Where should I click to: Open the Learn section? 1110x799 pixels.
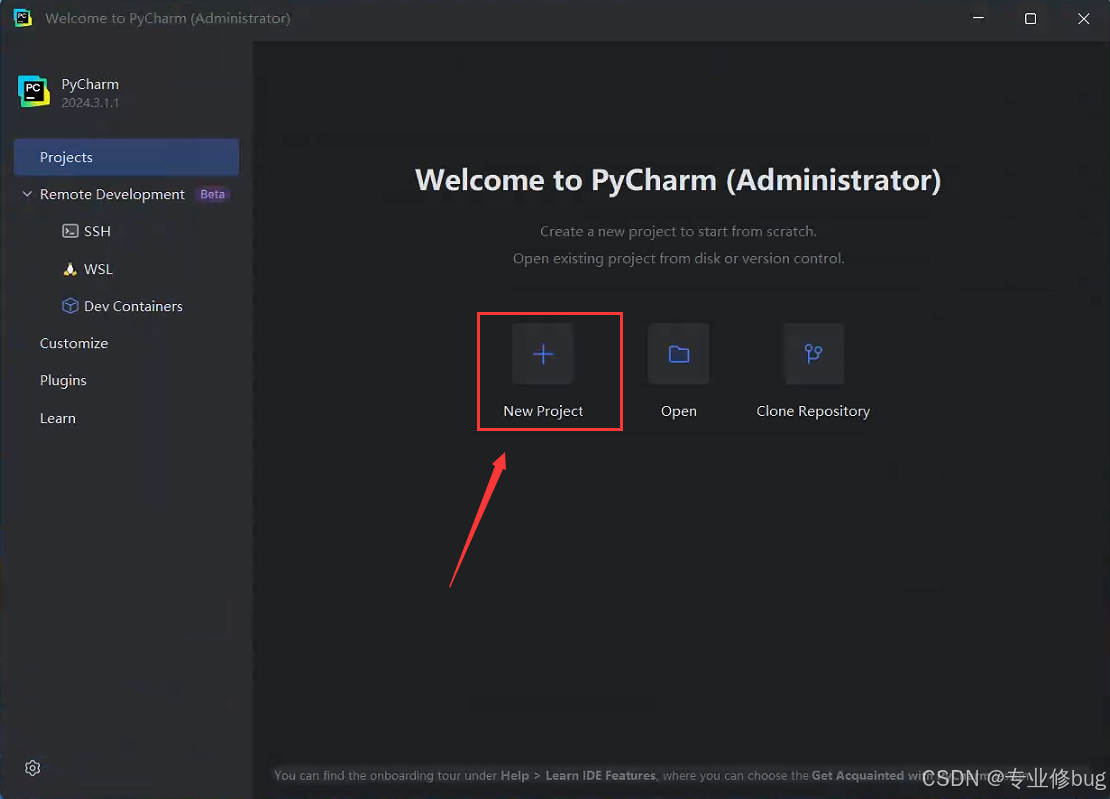click(x=57, y=418)
